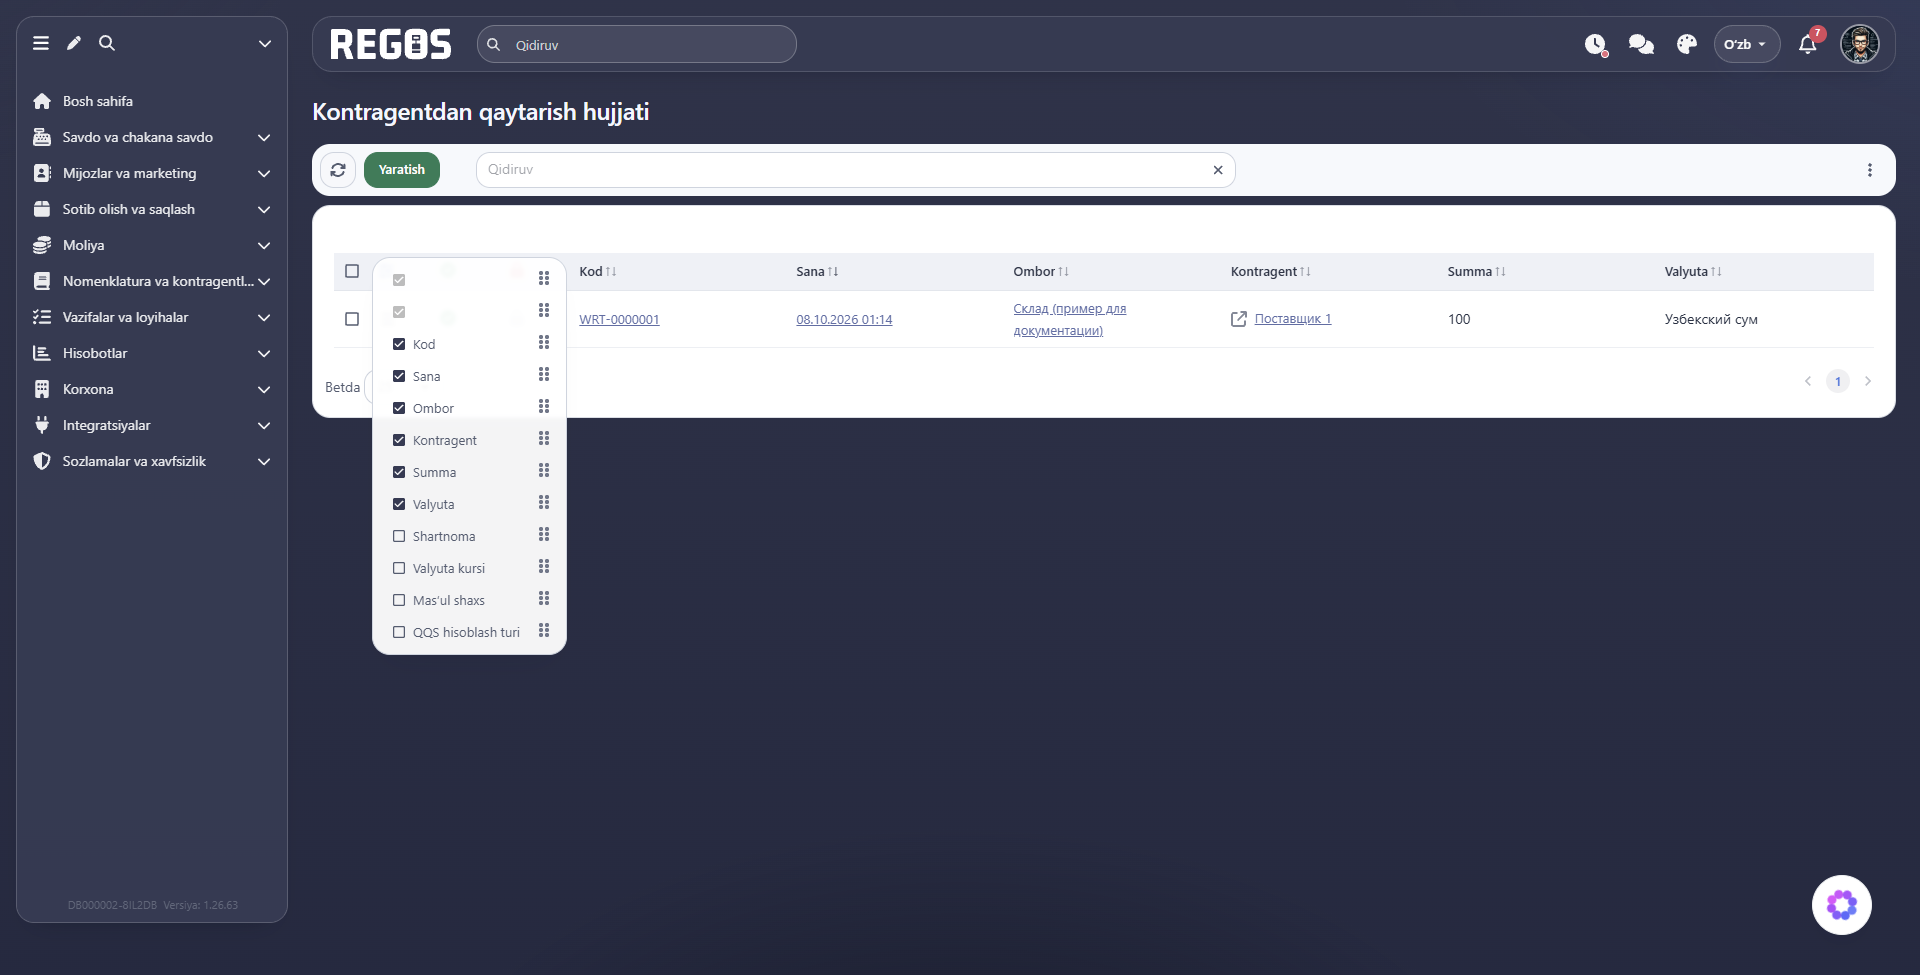Open the theme palette icon

[1687, 44]
